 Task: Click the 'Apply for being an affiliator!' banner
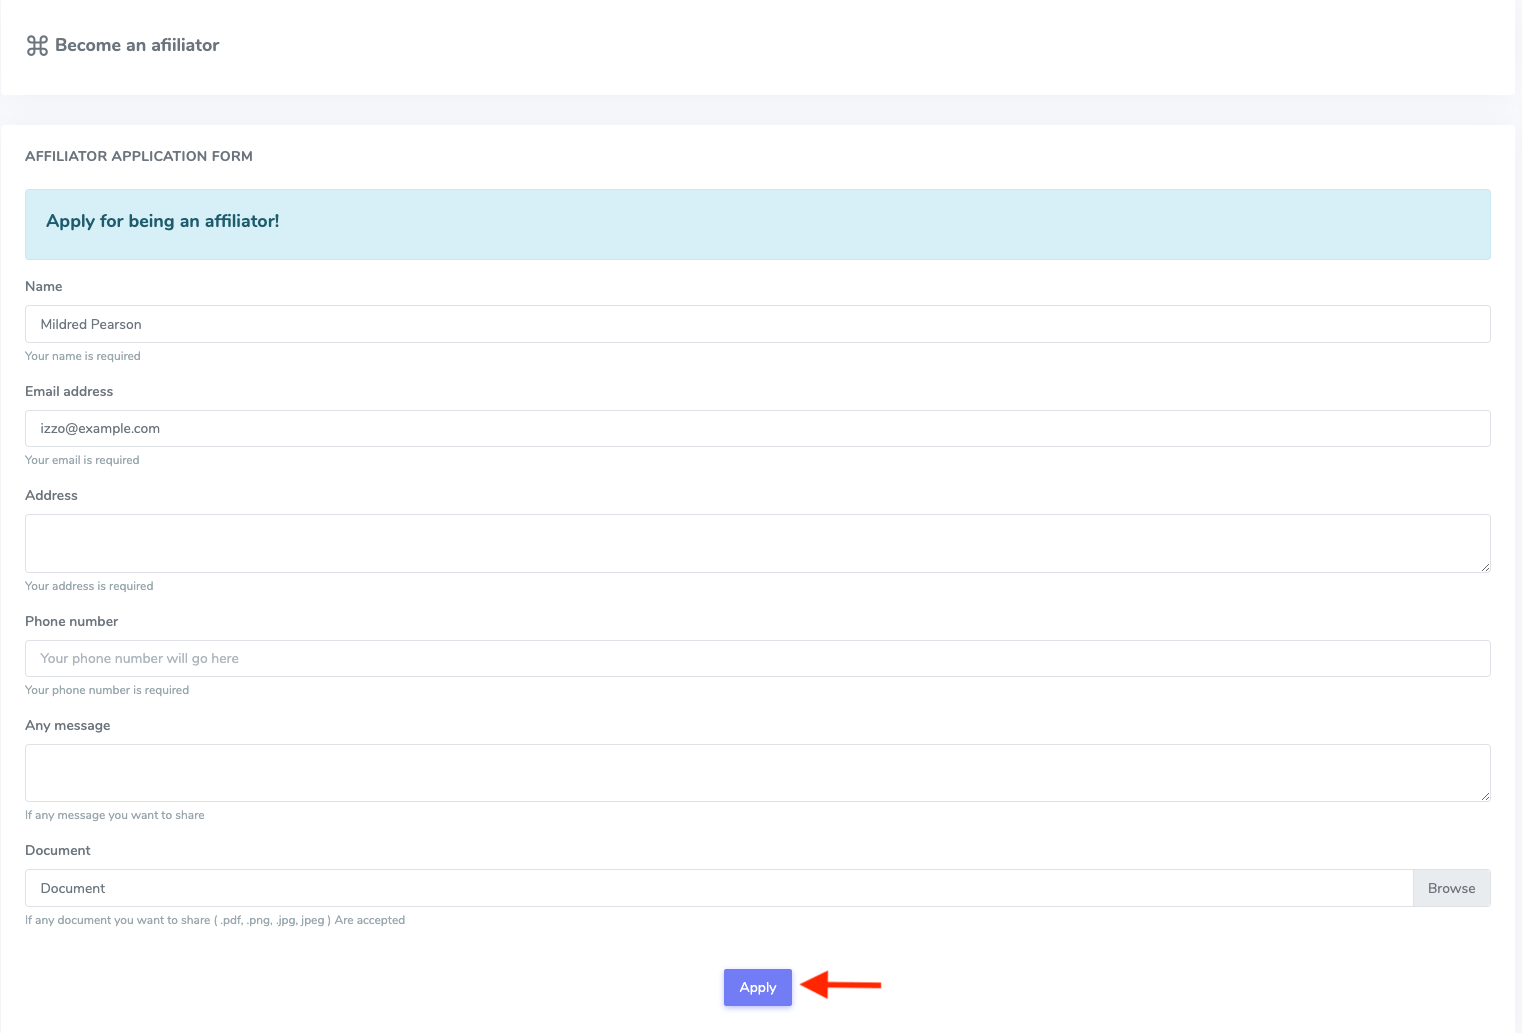point(757,224)
